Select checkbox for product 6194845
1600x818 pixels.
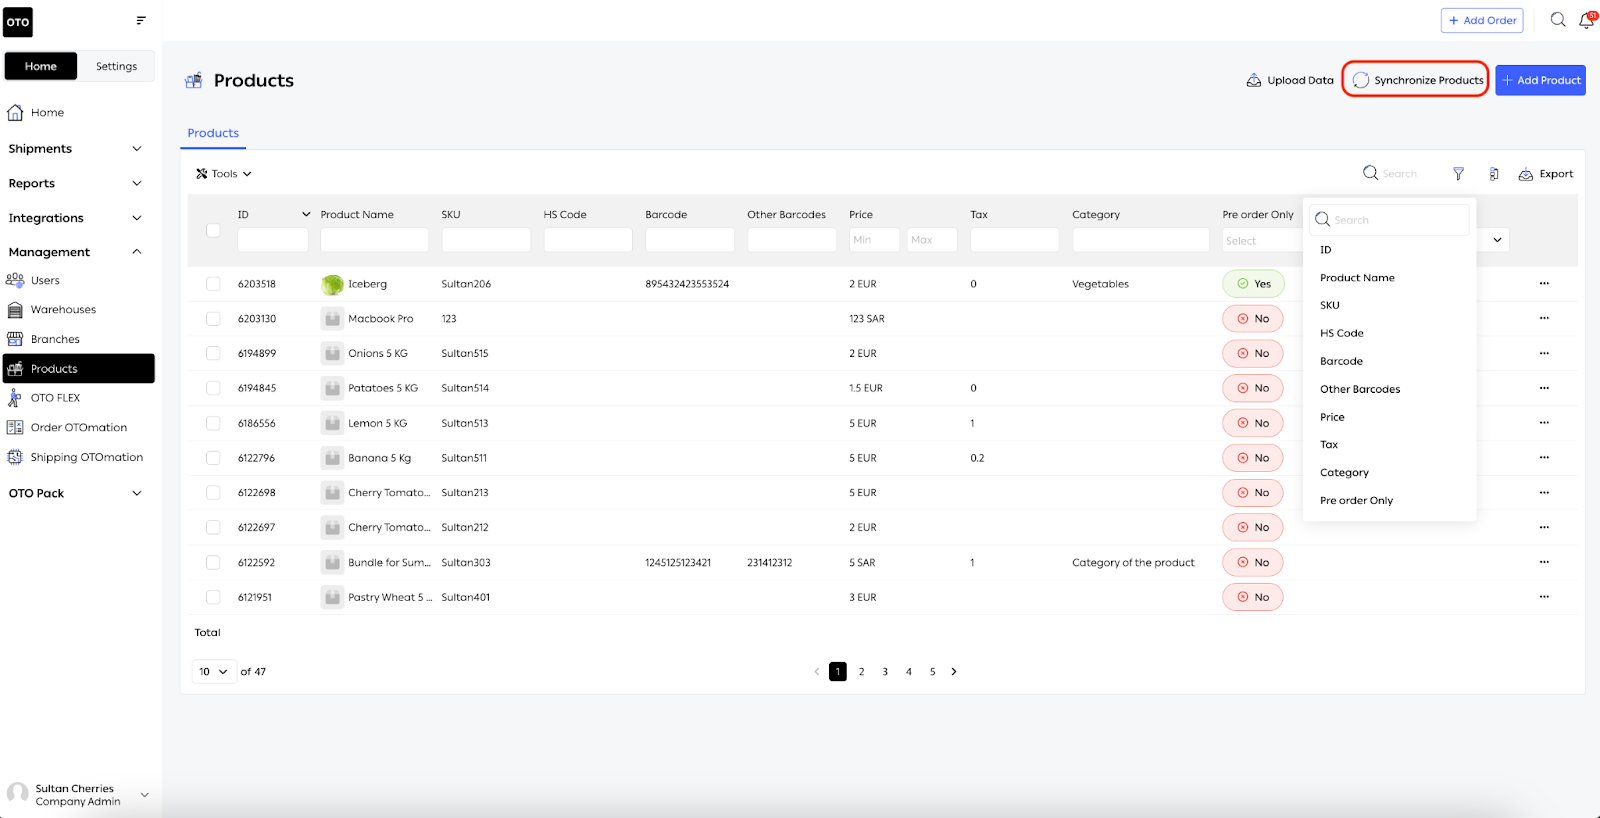point(213,388)
